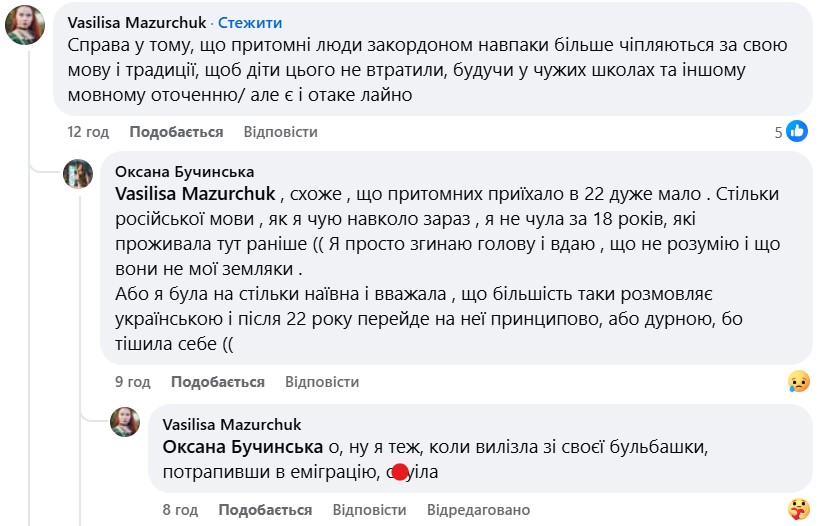Show edit history via Відредаговано
This screenshot has width=836, height=526.
(x=478, y=510)
